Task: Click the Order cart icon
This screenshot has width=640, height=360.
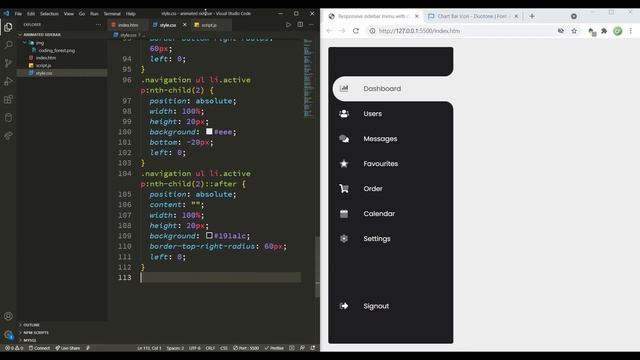Action: pyautogui.click(x=344, y=189)
